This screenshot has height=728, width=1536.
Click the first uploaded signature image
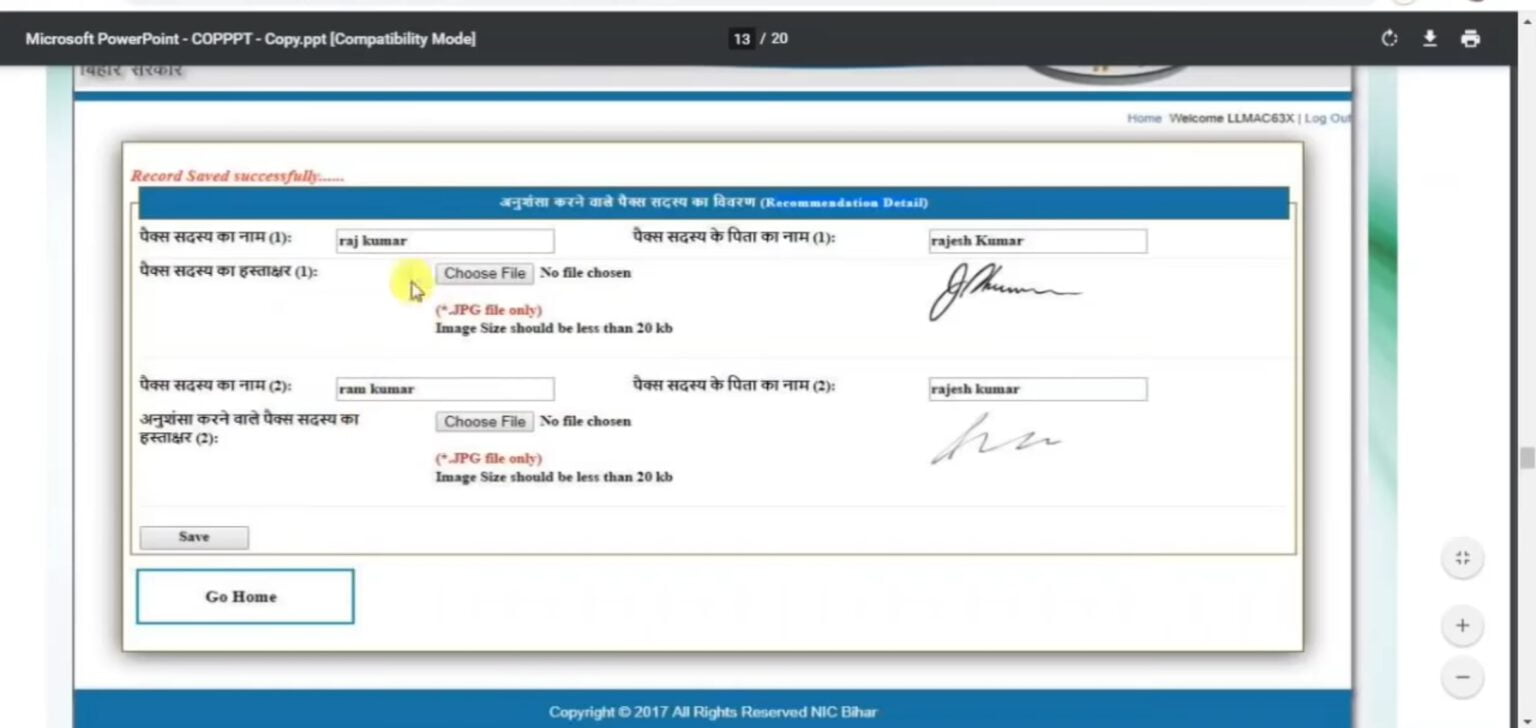(x=1004, y=291)
